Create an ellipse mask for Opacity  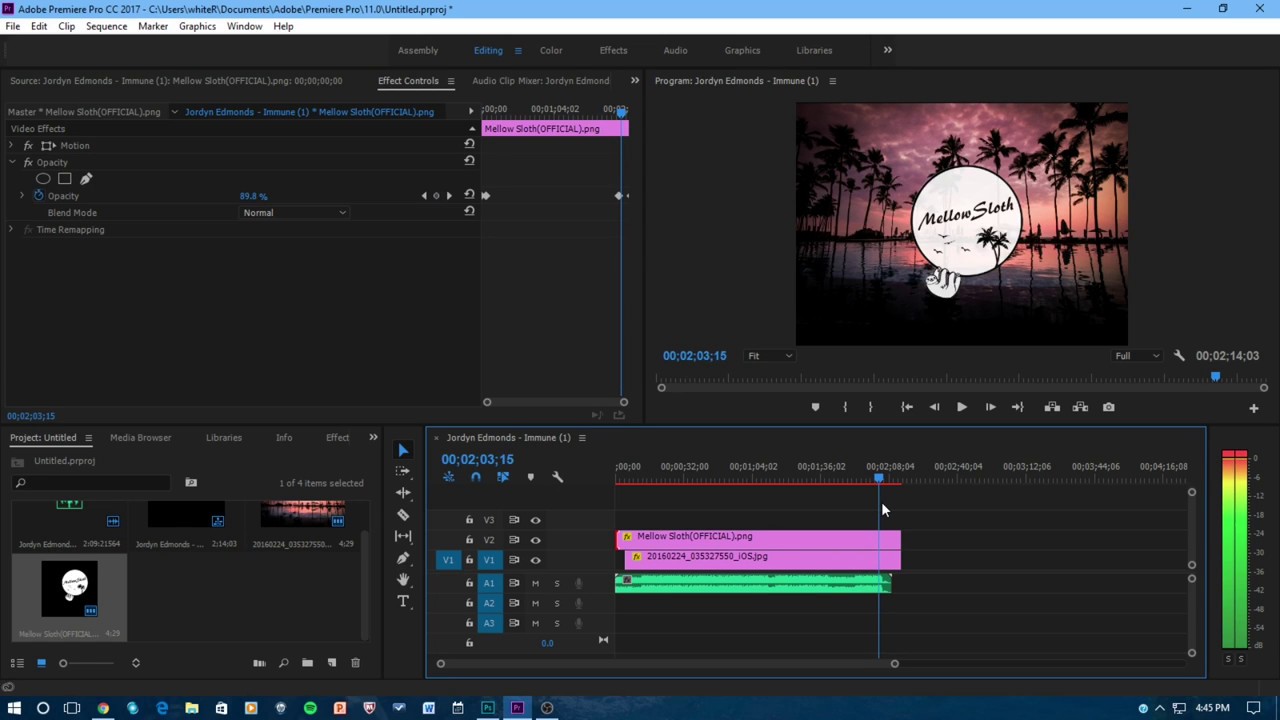tap(43, 179)
